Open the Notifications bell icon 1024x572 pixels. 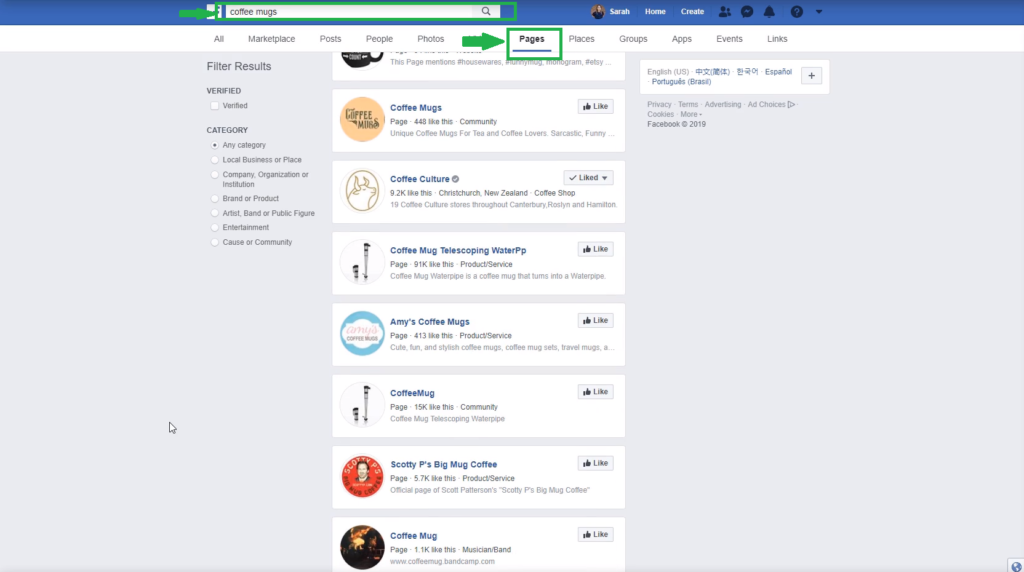click(769, 12)
